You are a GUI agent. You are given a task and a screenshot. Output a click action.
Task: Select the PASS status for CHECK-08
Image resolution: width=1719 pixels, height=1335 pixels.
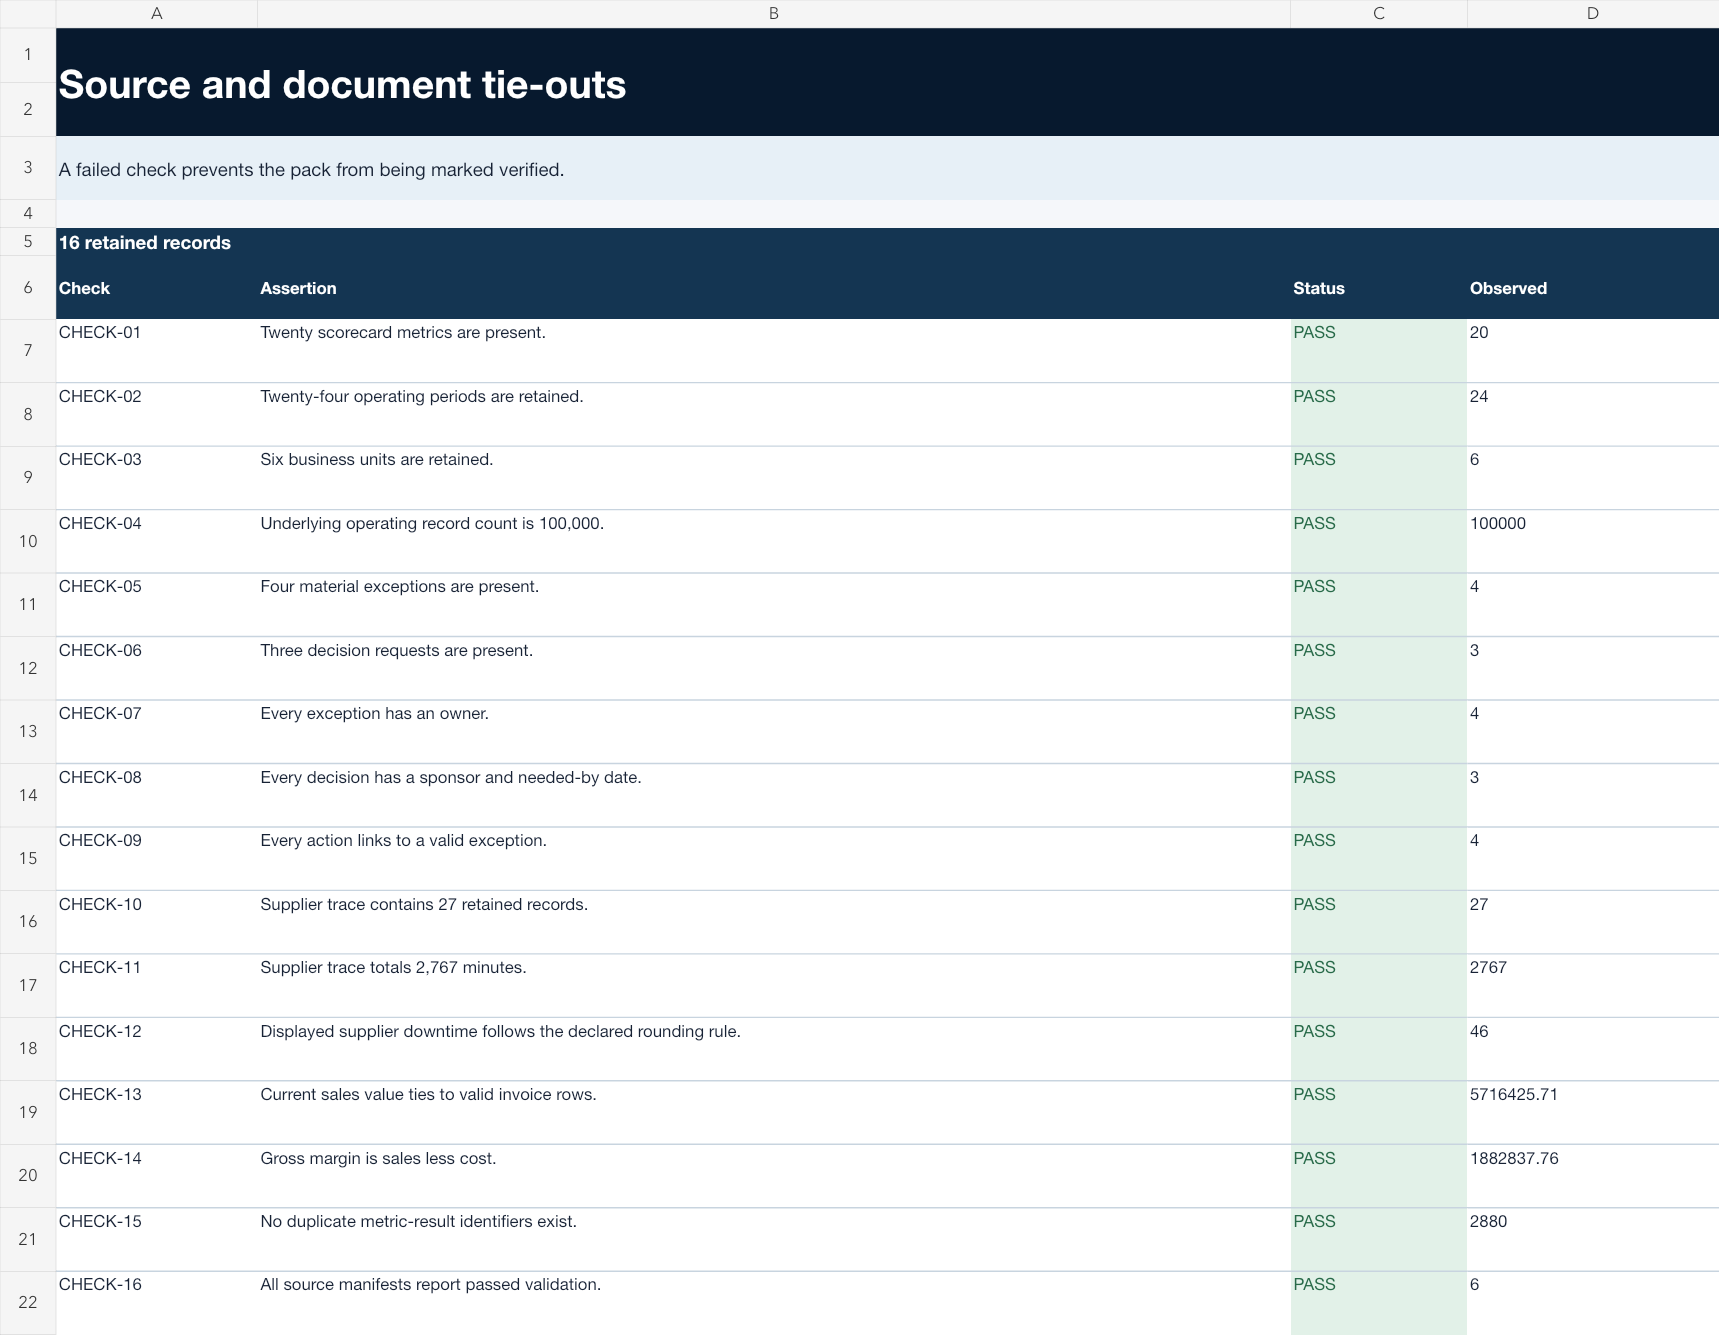(x=1378, y=795)
